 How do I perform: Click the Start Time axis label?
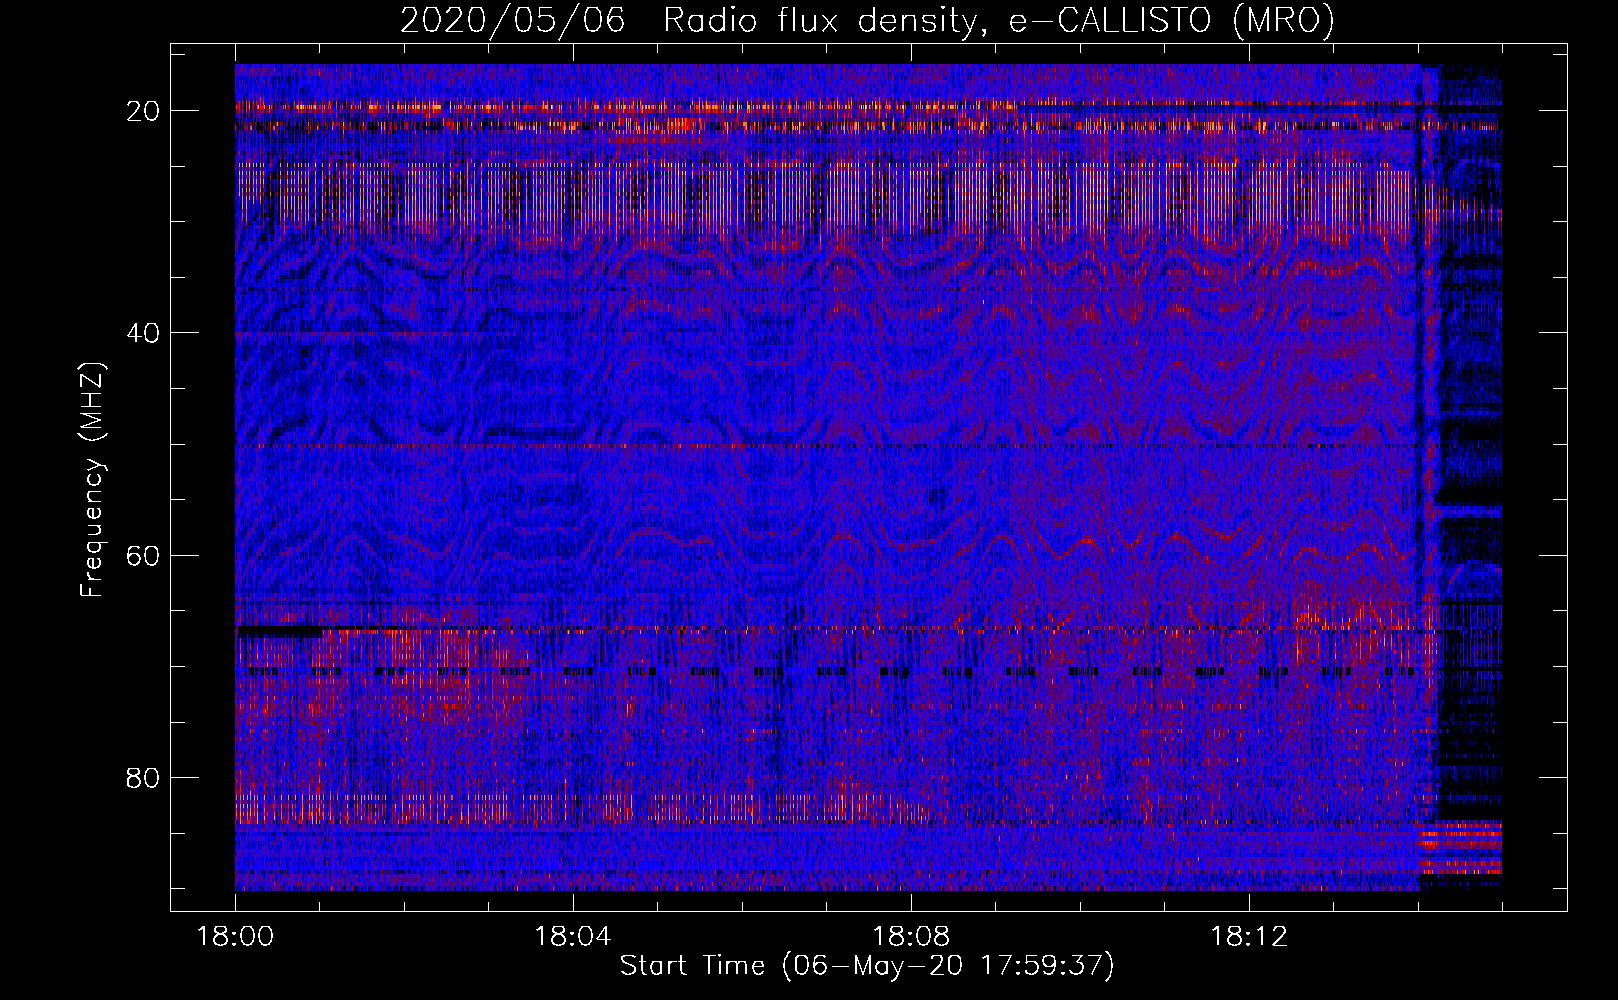[x=866, y=966]
